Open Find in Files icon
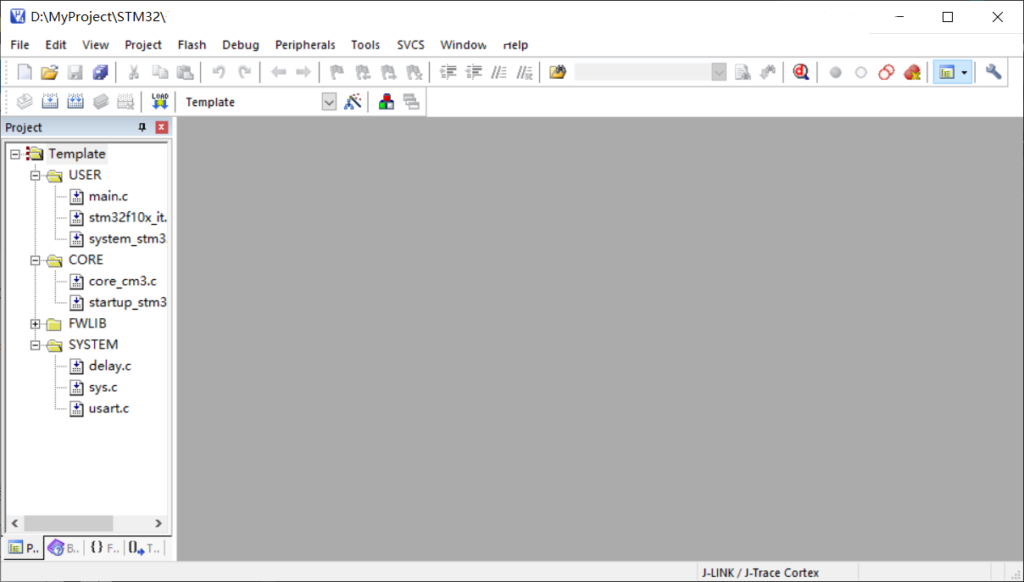1024x582 pixels. click(x=557, y=72)
